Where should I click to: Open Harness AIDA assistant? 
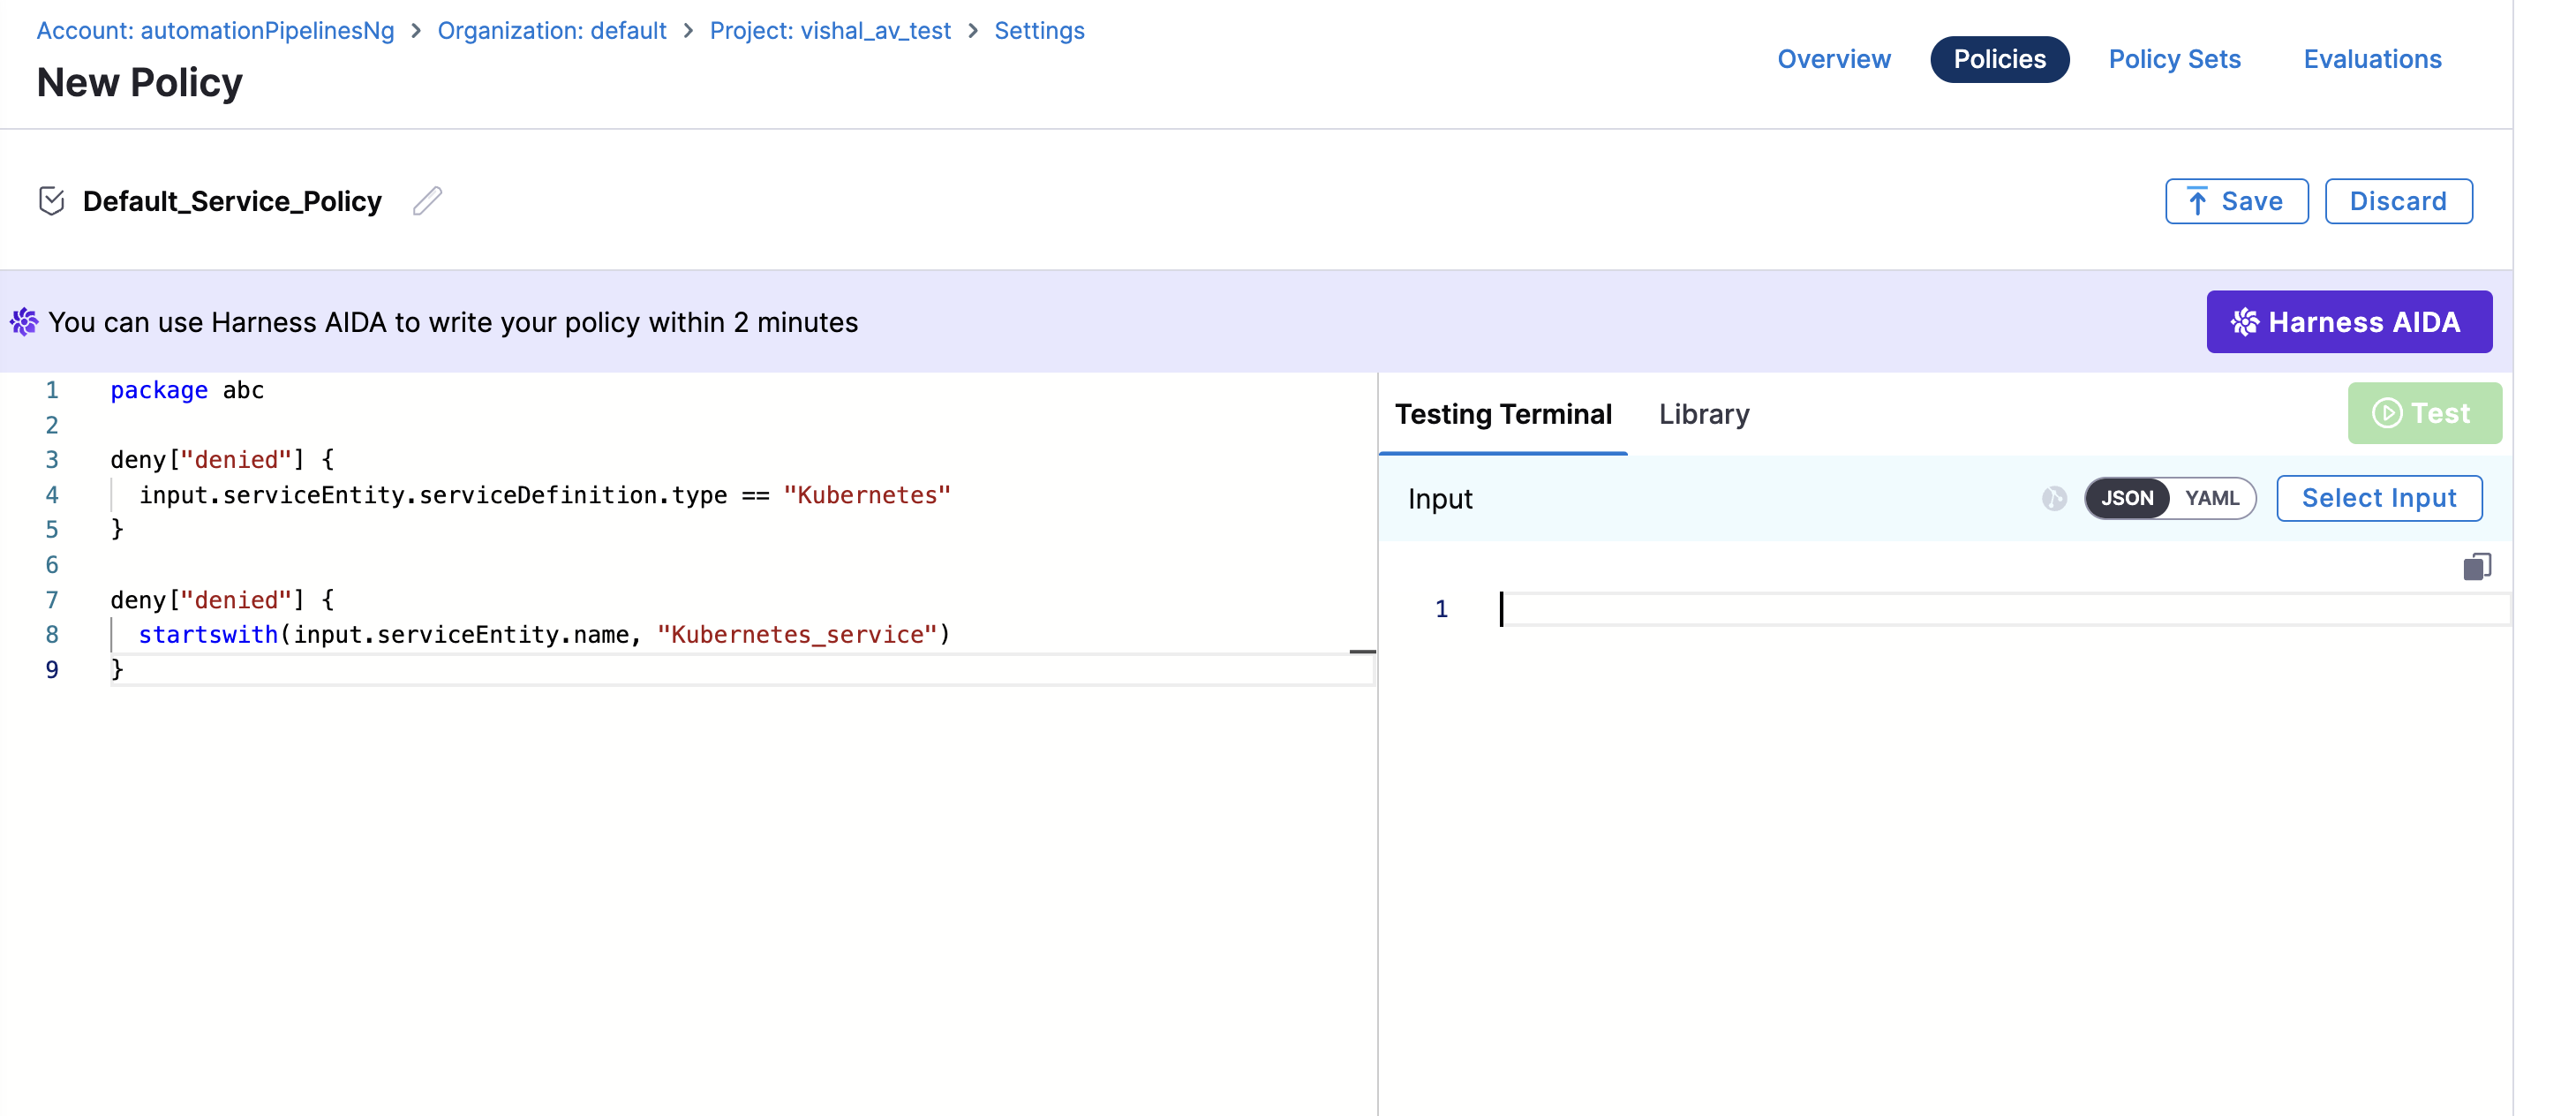click(2348, 322)
